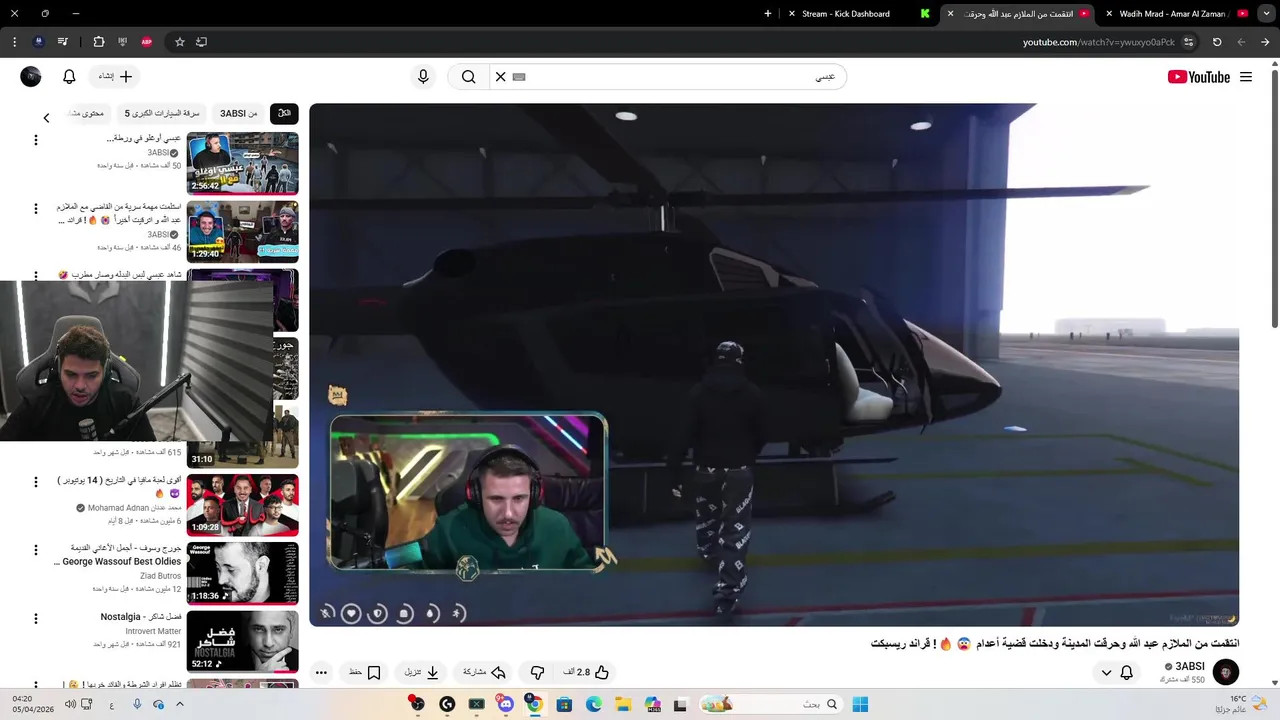Screen dimensions: 1280x720
Task: Select the 'الكل' filter chip
Action: (x=284, y=114)
